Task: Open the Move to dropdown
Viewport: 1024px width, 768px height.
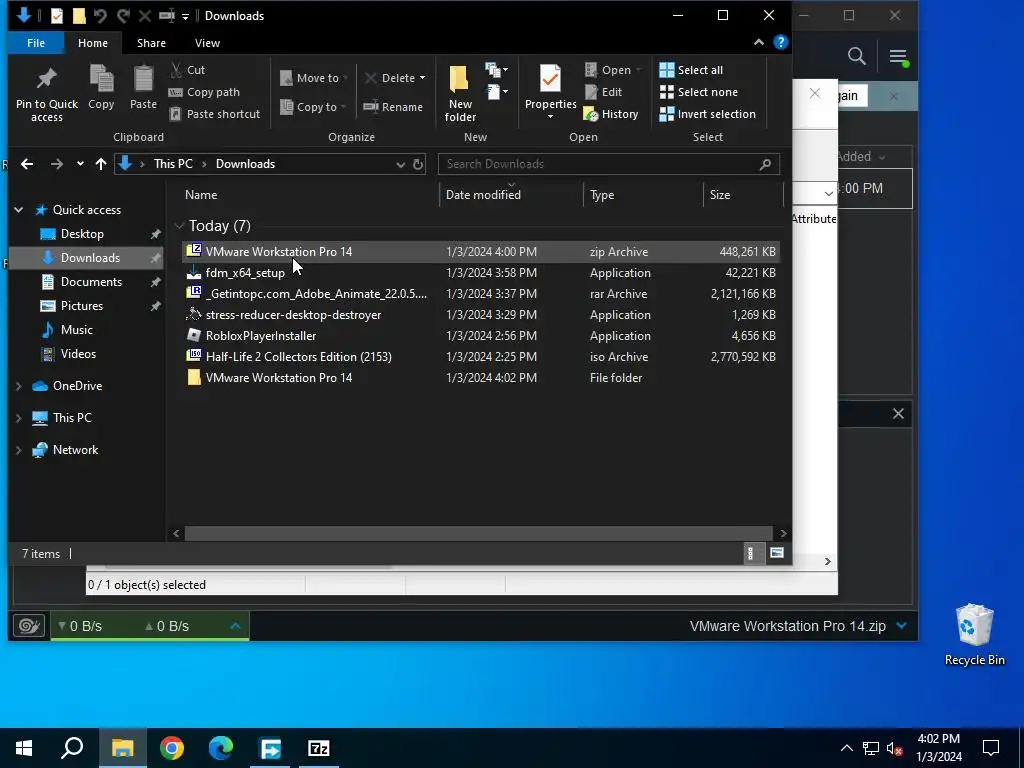Action: 314,78
